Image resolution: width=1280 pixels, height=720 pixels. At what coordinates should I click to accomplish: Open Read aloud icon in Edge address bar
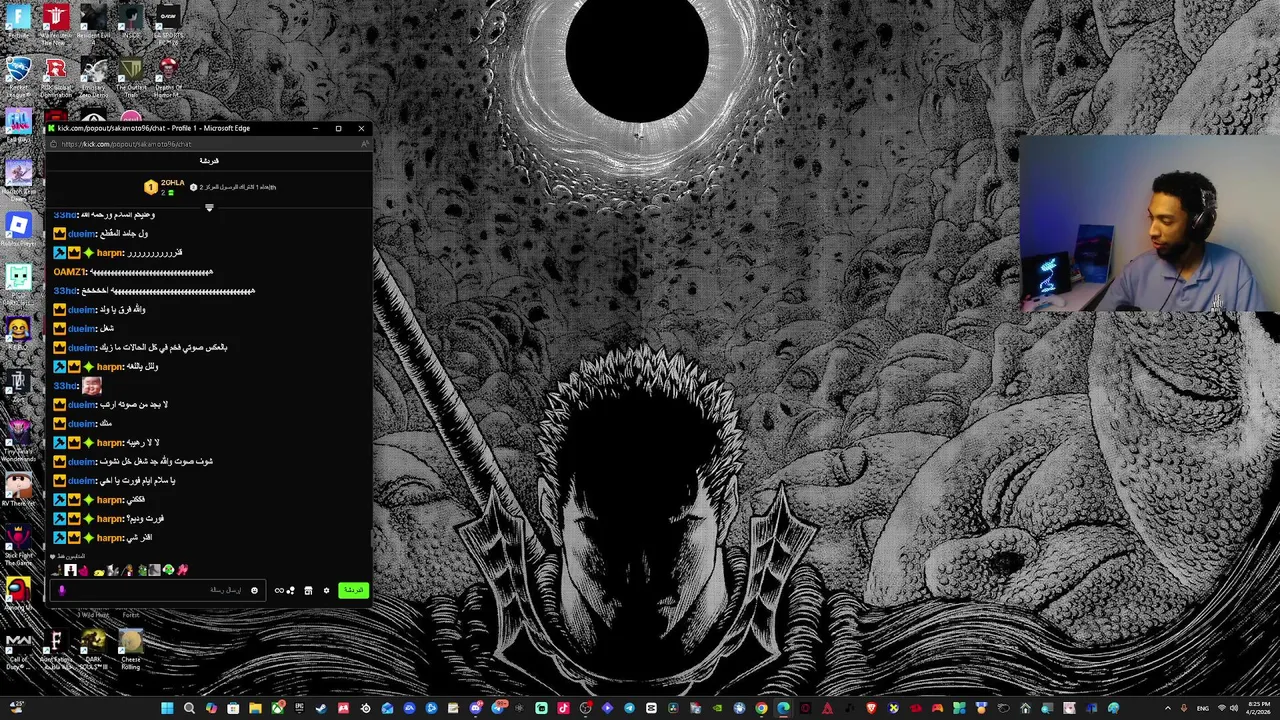click(x=364, y=144)
